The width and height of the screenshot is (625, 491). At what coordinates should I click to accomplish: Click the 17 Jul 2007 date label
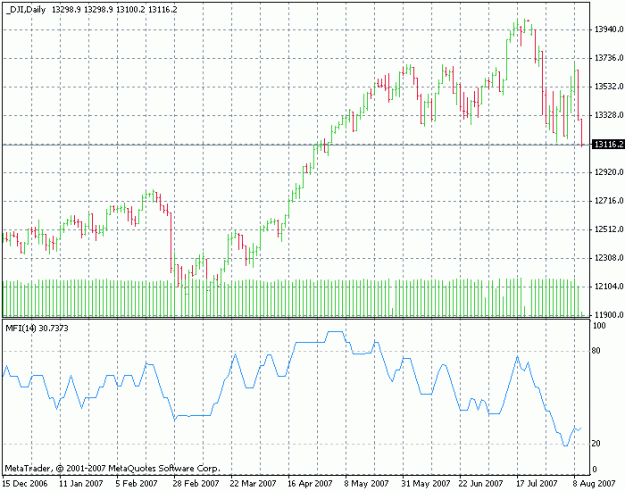coord(536,484)
